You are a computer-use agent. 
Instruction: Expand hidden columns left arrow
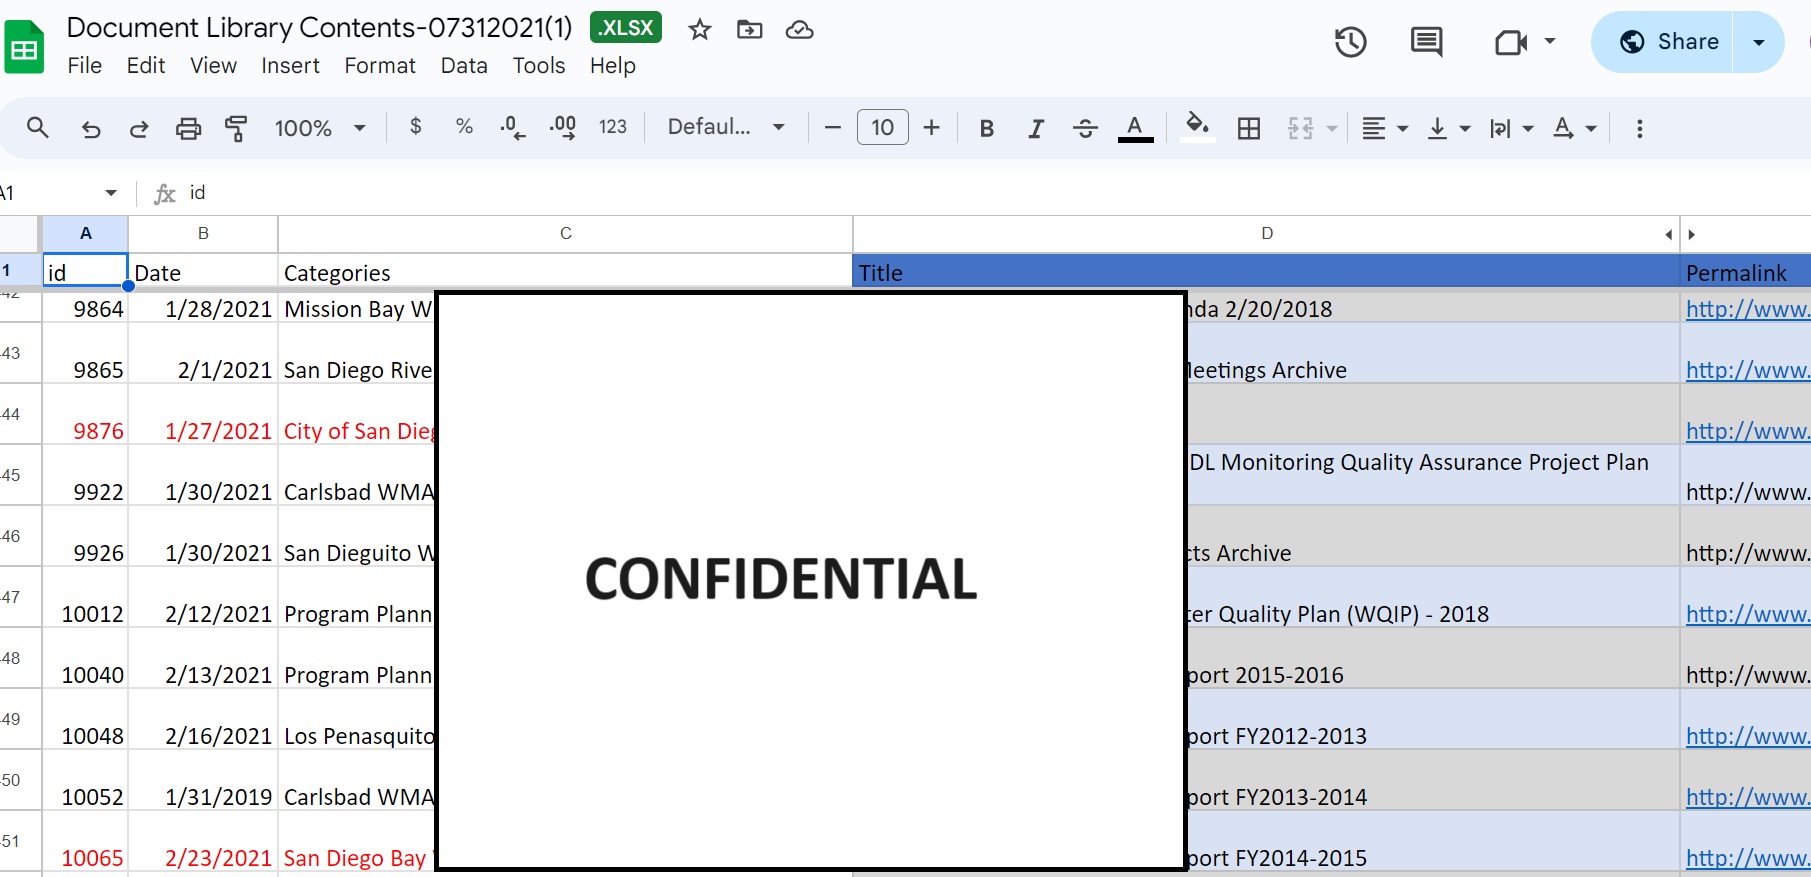click(x=1668, y=235)
